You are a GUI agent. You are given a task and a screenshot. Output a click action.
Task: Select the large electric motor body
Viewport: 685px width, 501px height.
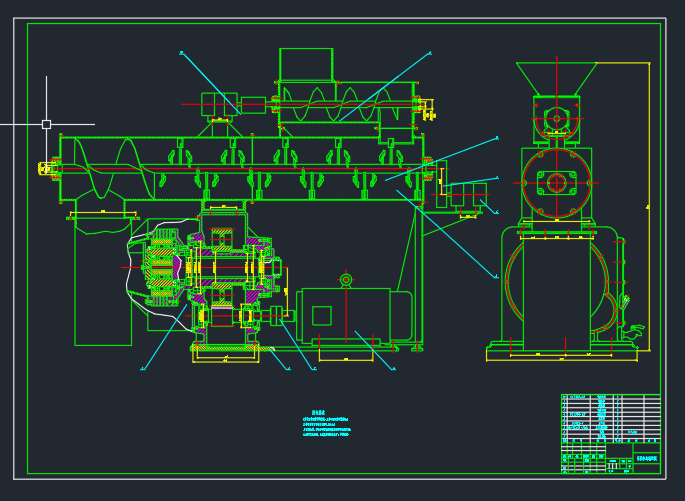pyautogui.click(x=354, y=315)
